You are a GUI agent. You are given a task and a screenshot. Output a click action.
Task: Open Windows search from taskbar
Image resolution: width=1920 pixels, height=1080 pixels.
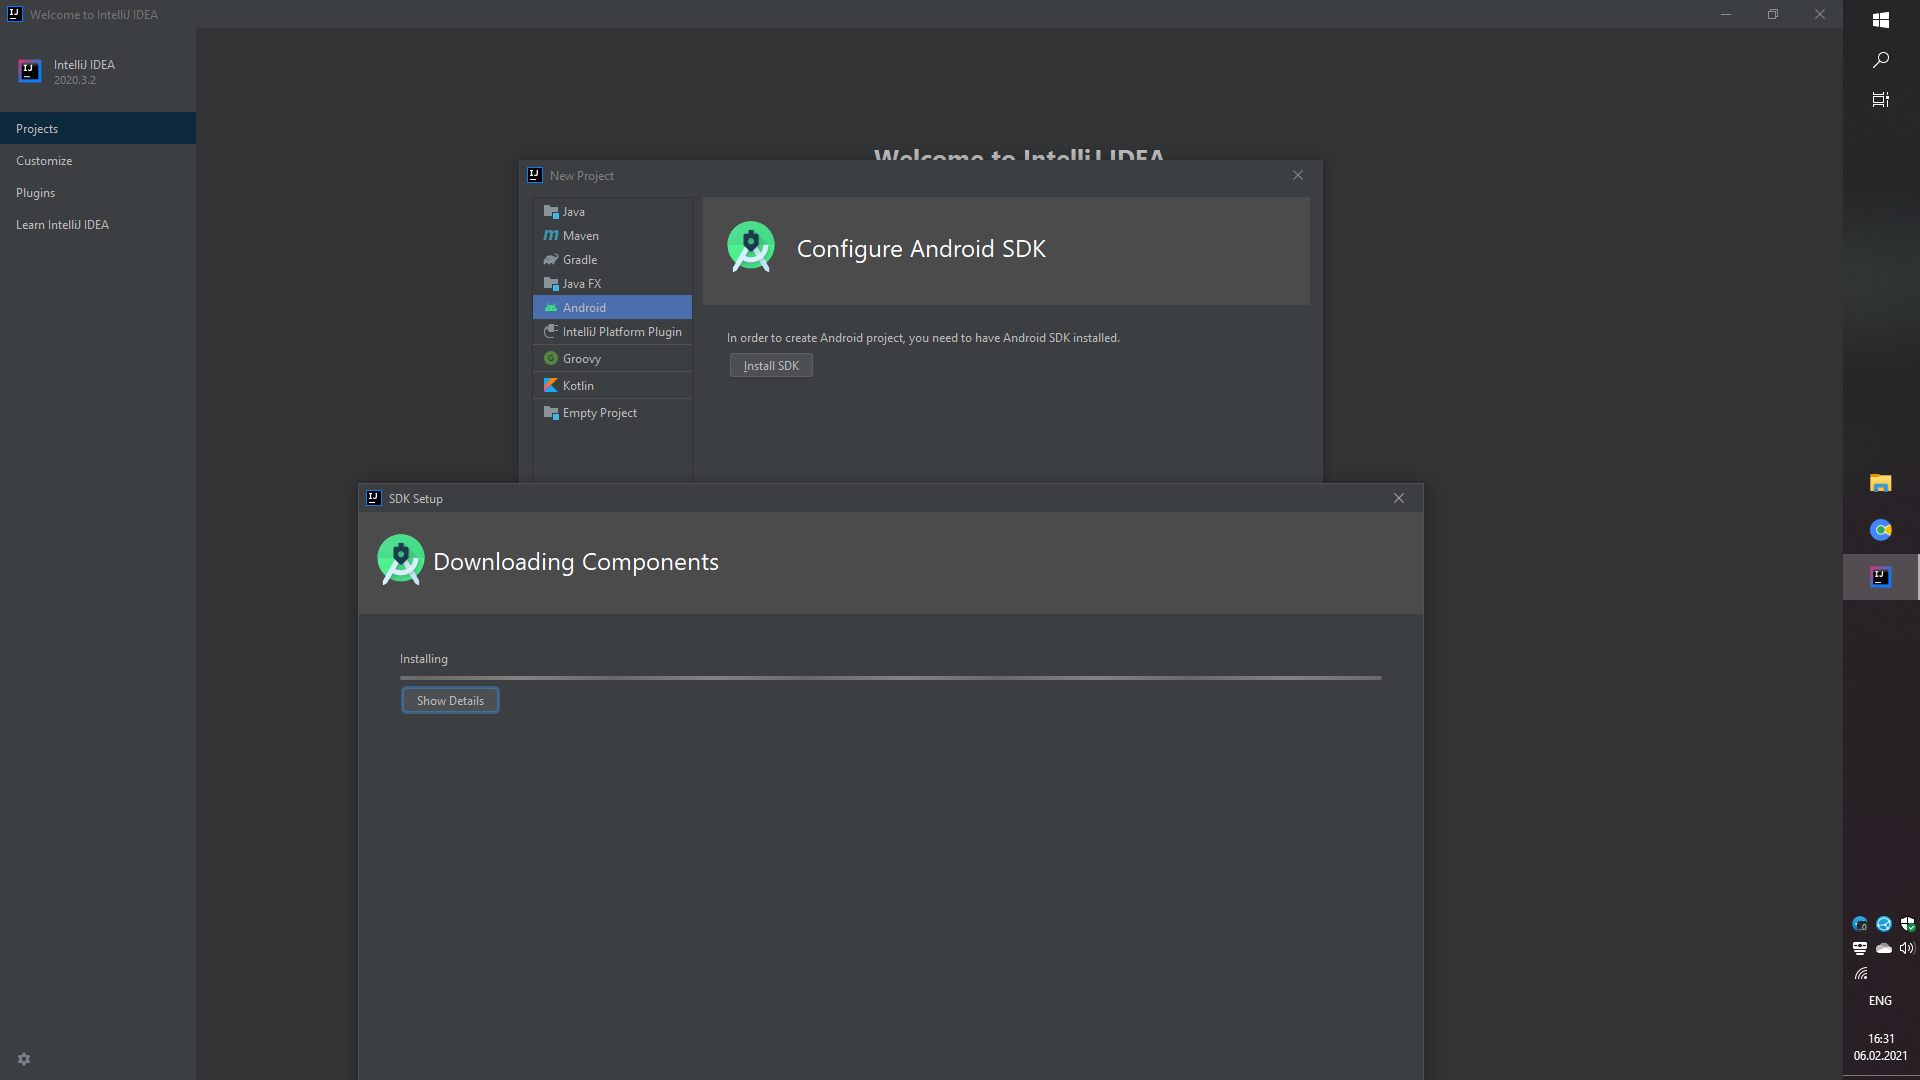(x=1881, y=60)
